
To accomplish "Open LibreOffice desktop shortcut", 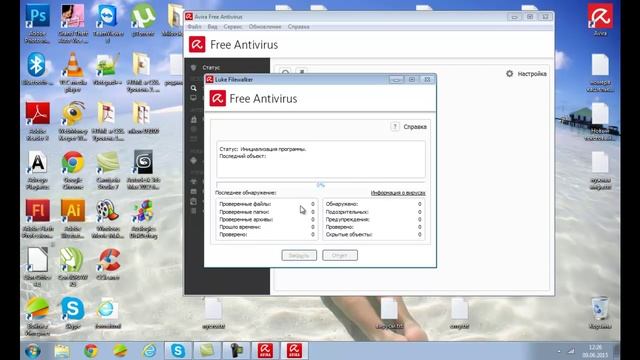I will pyautogui.click(x=38, y=267).
